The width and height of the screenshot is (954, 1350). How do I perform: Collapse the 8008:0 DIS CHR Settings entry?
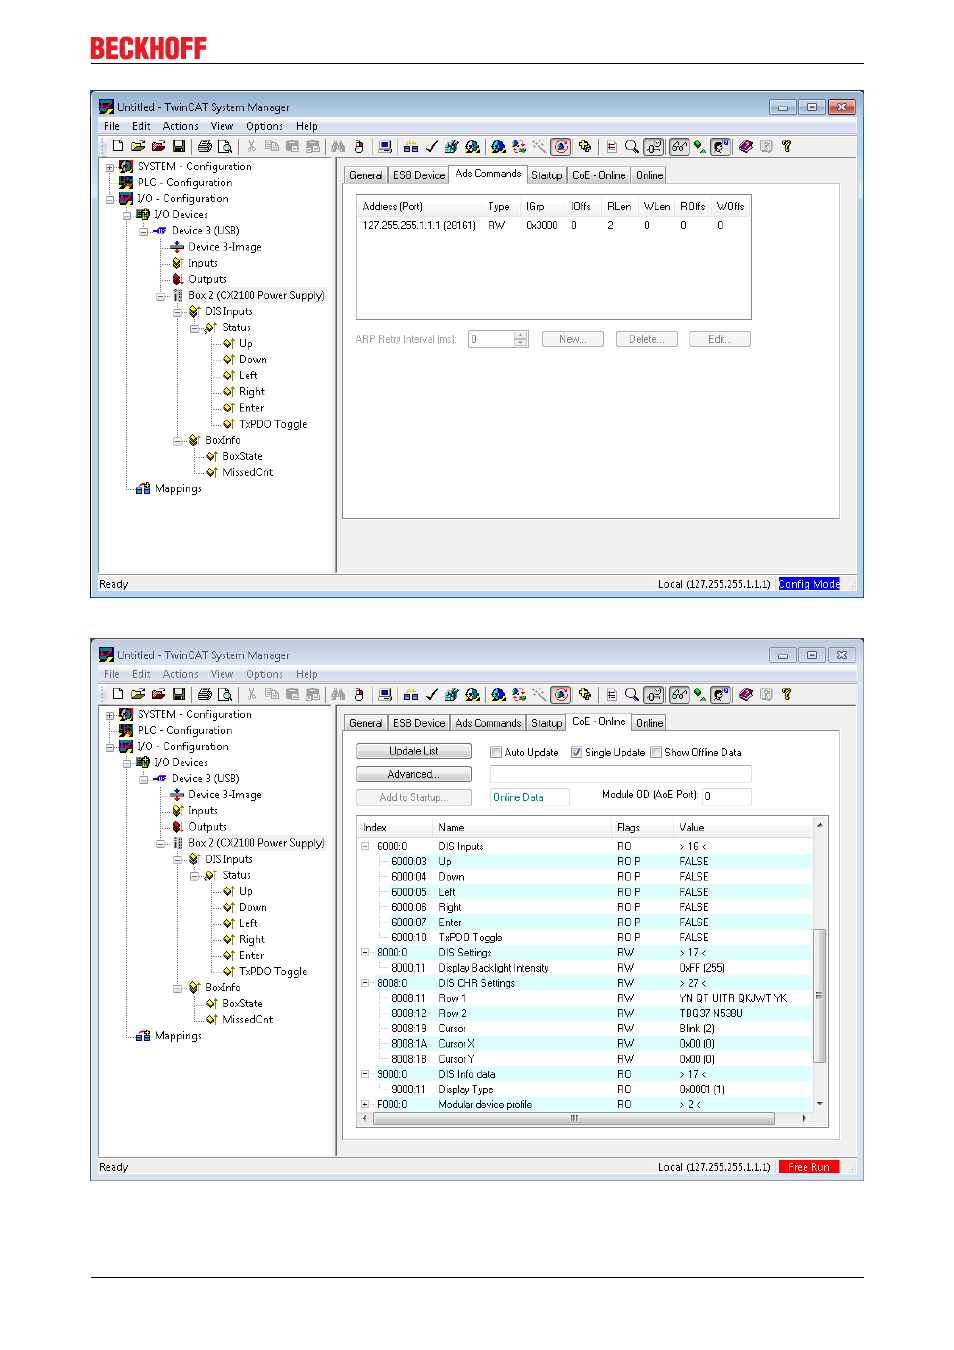pos(365,983)
